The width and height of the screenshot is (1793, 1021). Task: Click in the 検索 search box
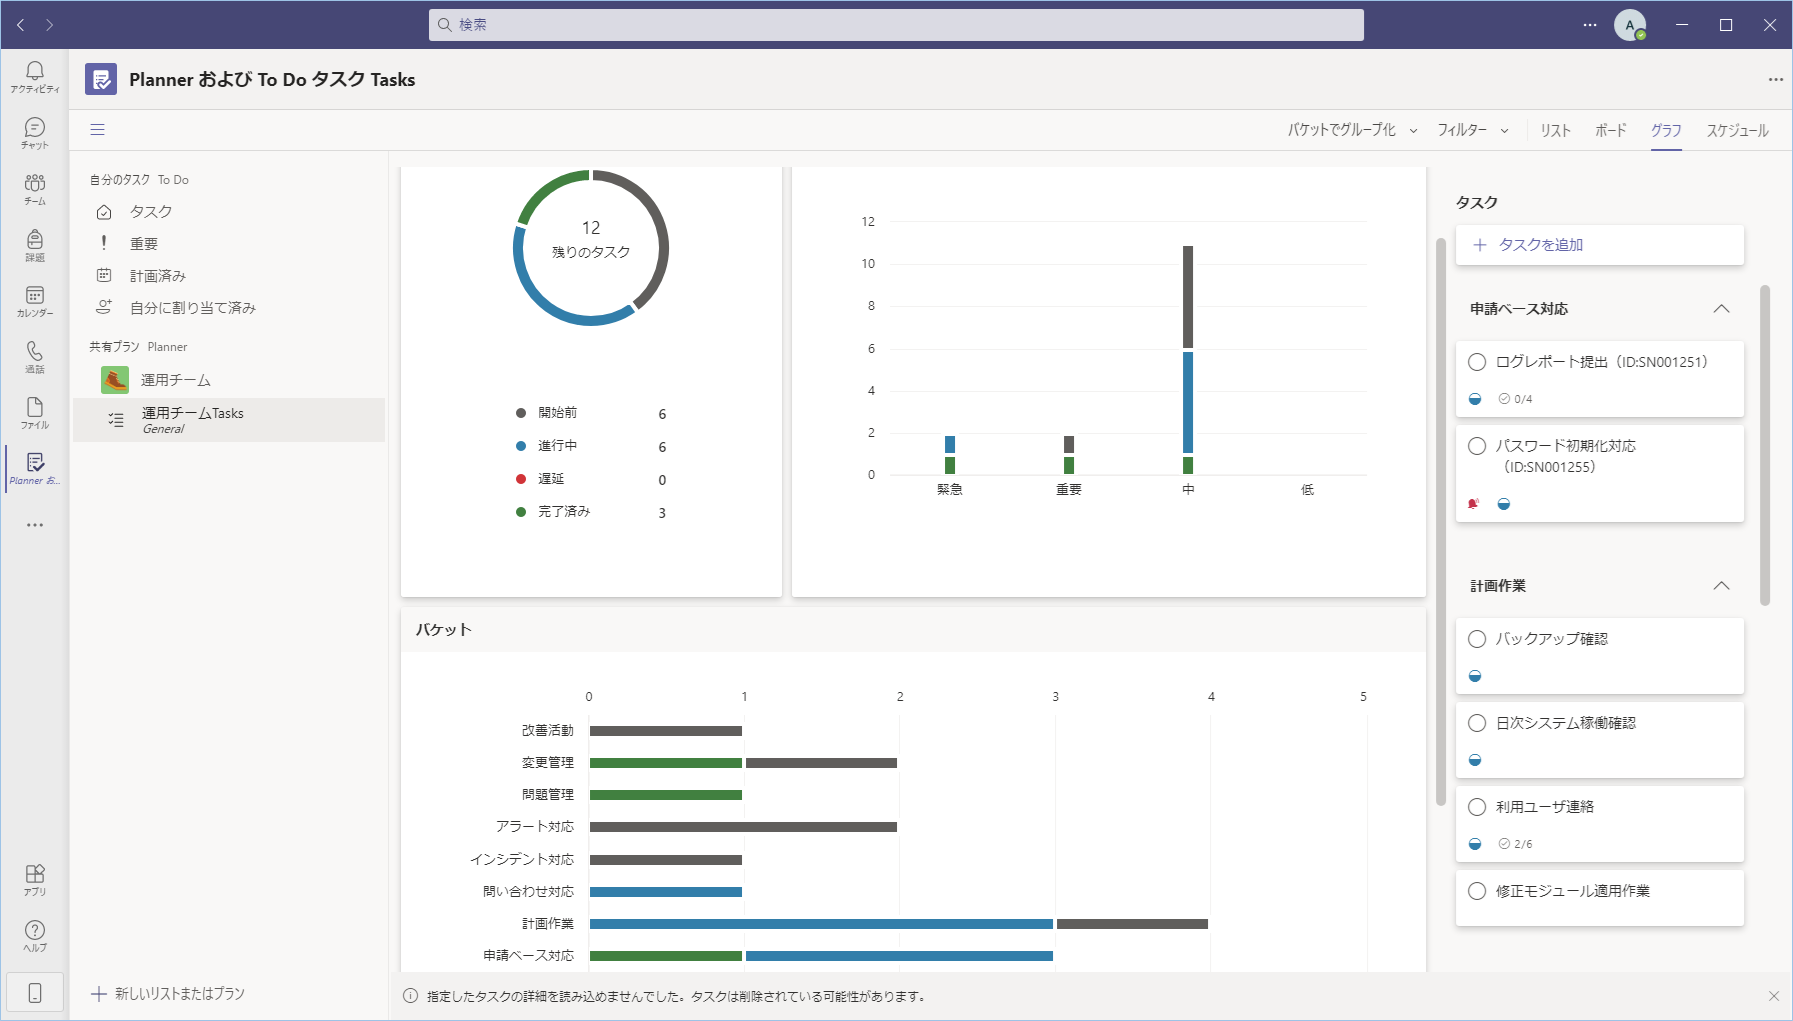click(896, 25)
